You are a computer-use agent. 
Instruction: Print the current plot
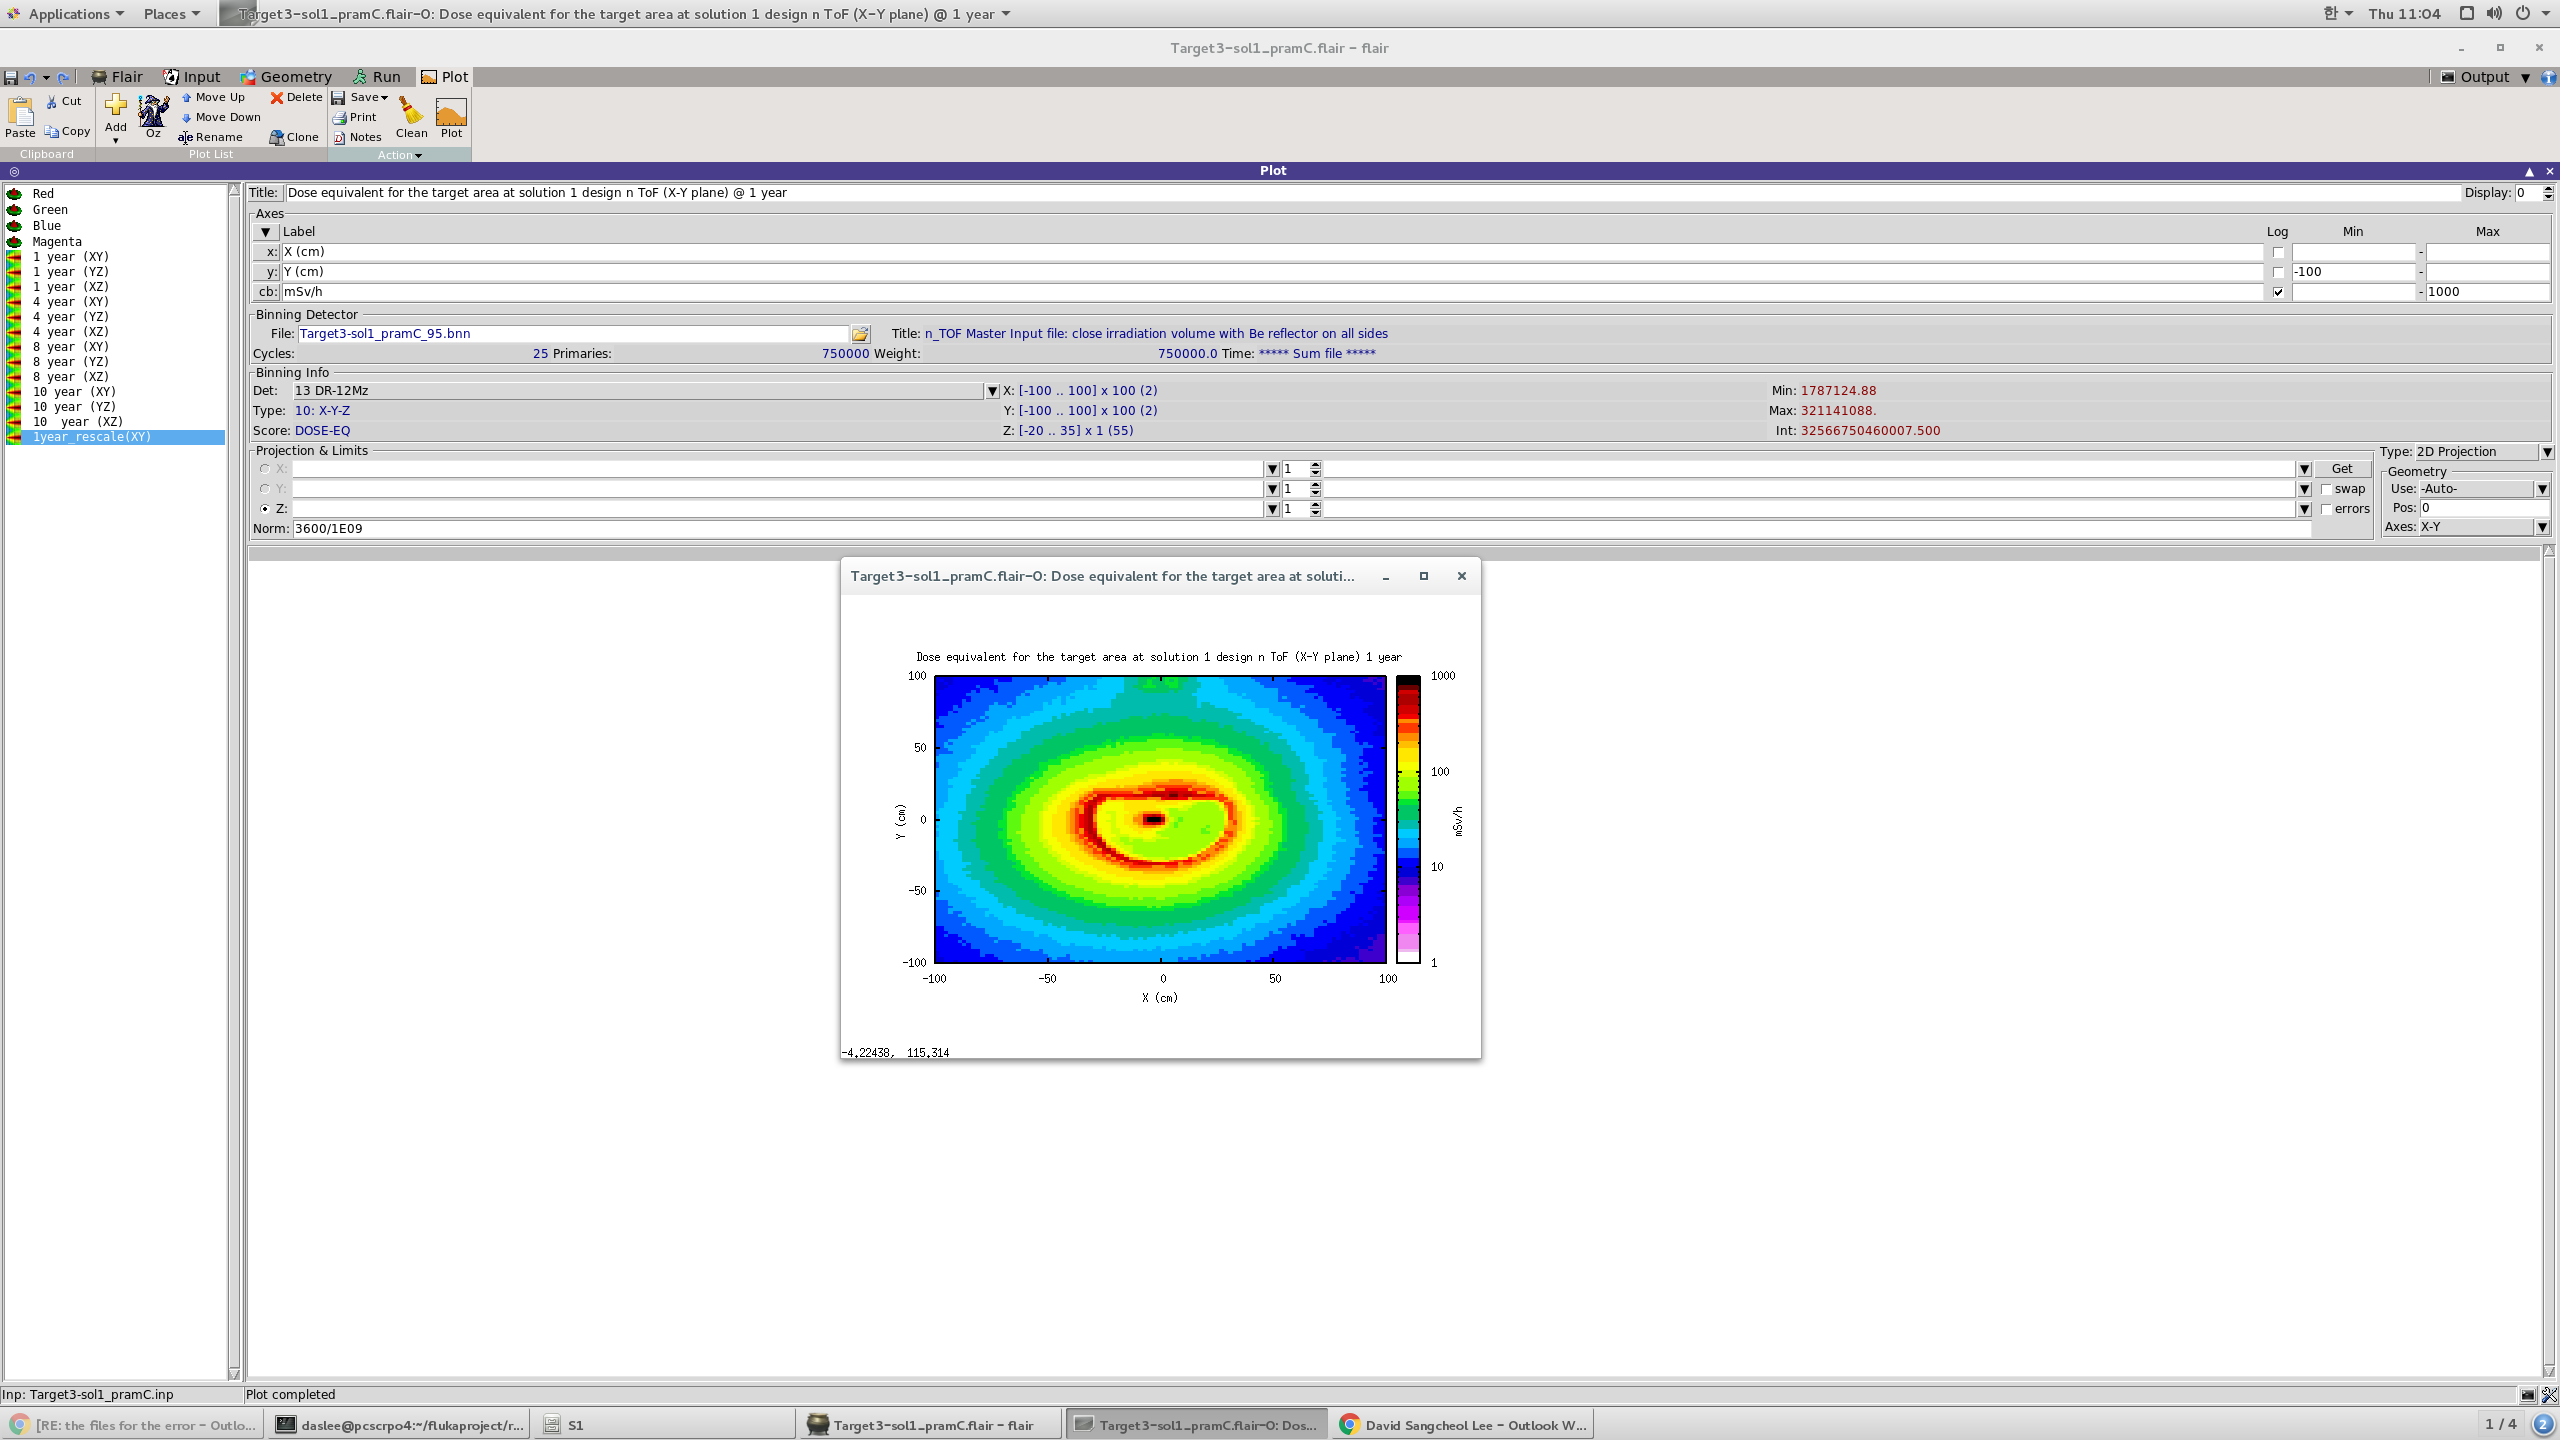354,117
